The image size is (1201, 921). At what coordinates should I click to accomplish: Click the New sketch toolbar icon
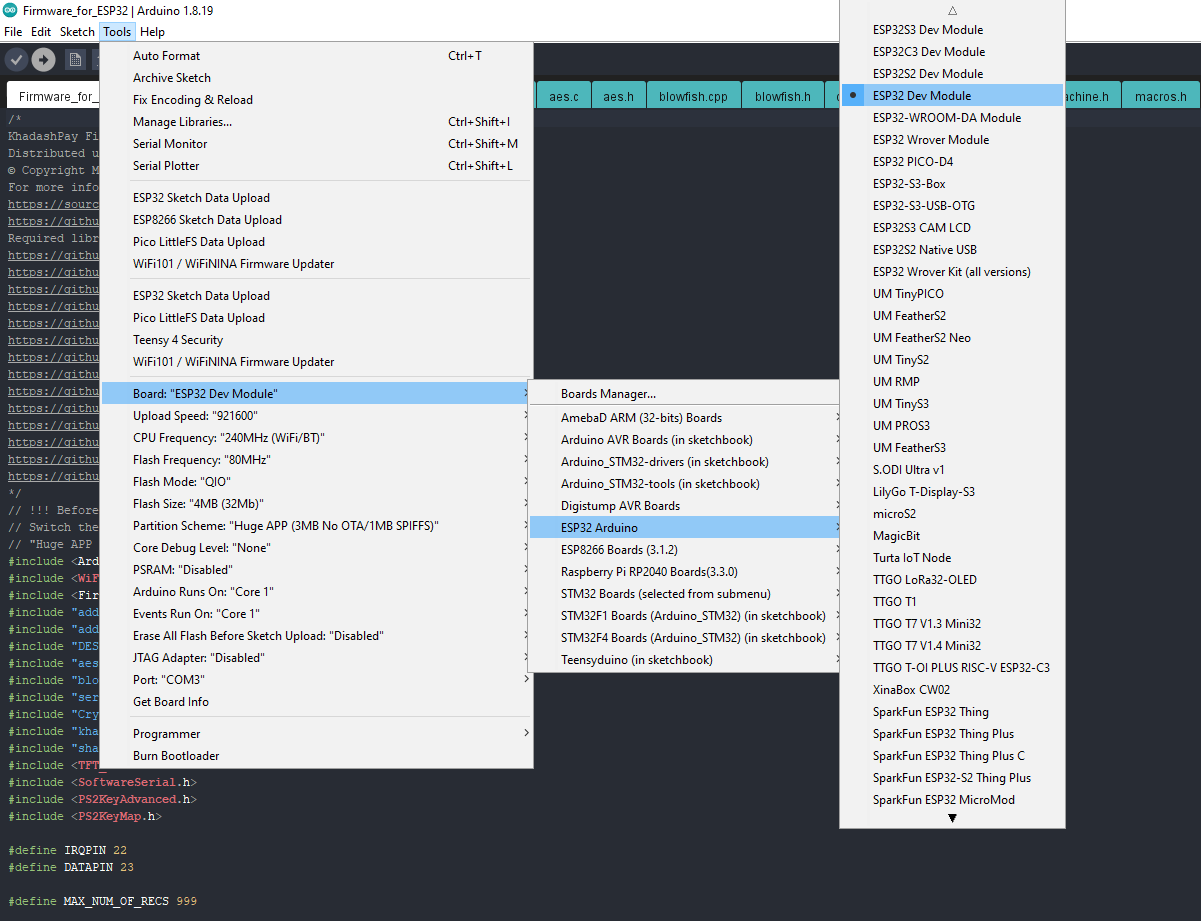tap(75, 60)
